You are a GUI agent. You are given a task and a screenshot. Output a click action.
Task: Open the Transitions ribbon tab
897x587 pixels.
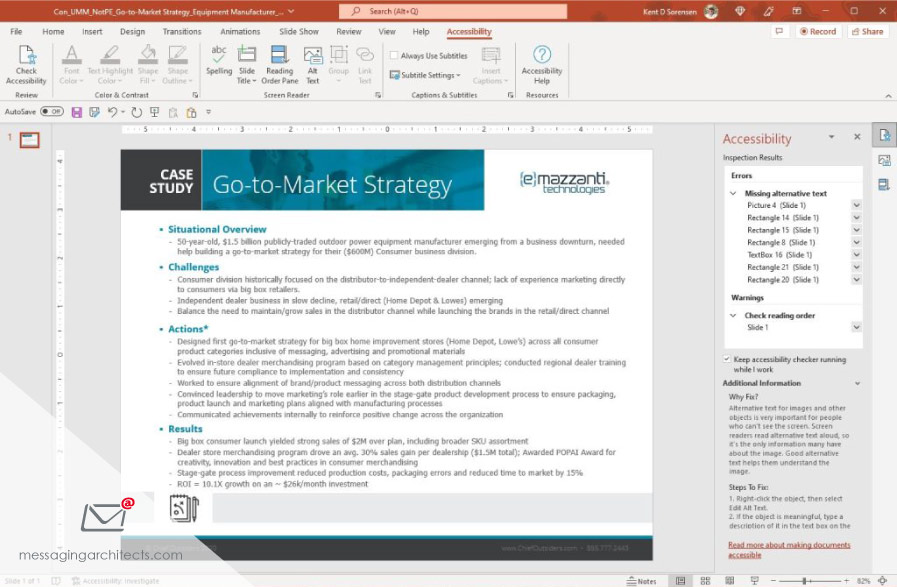click(181, 31)
